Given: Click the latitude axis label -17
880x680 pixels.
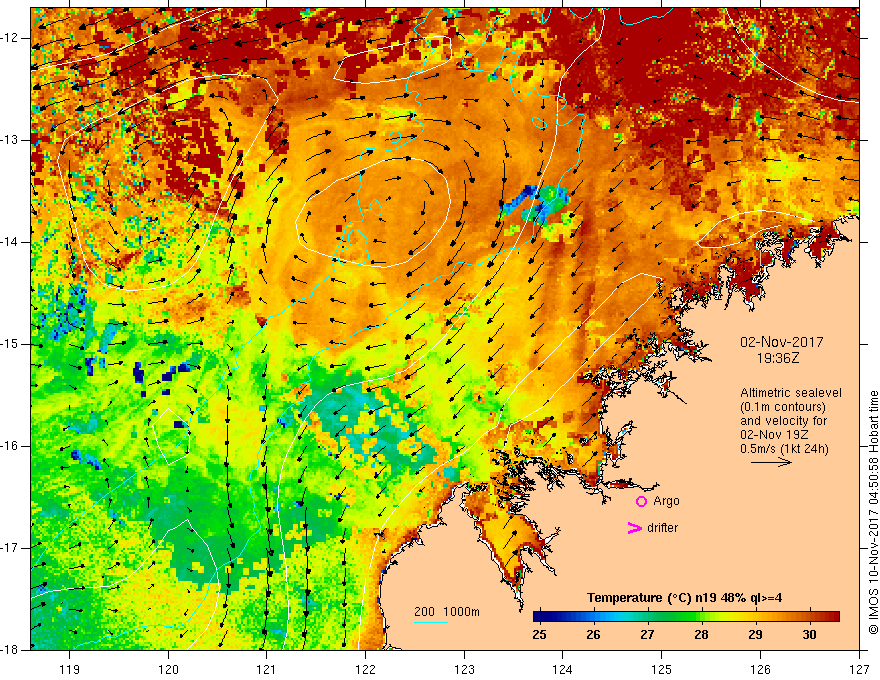Looking at the screenshot, I should [10, 548].
